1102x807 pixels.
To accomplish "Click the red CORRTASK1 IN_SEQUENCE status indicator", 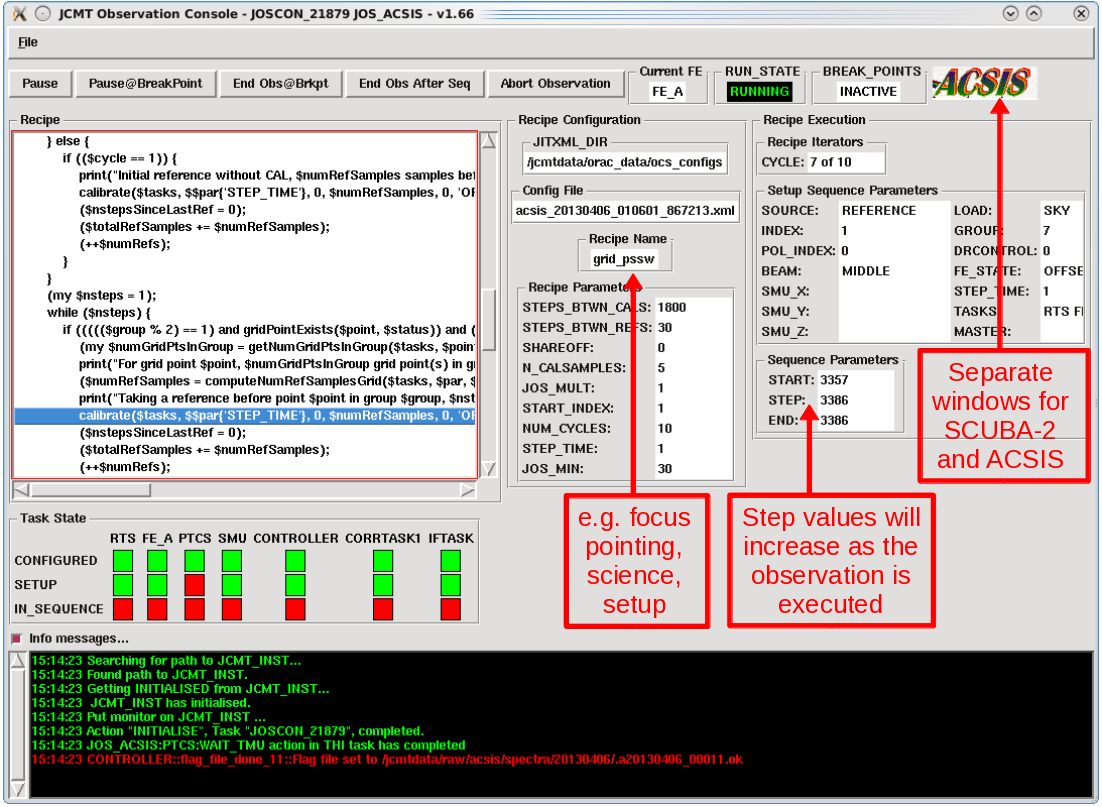I will pos(383,608).
